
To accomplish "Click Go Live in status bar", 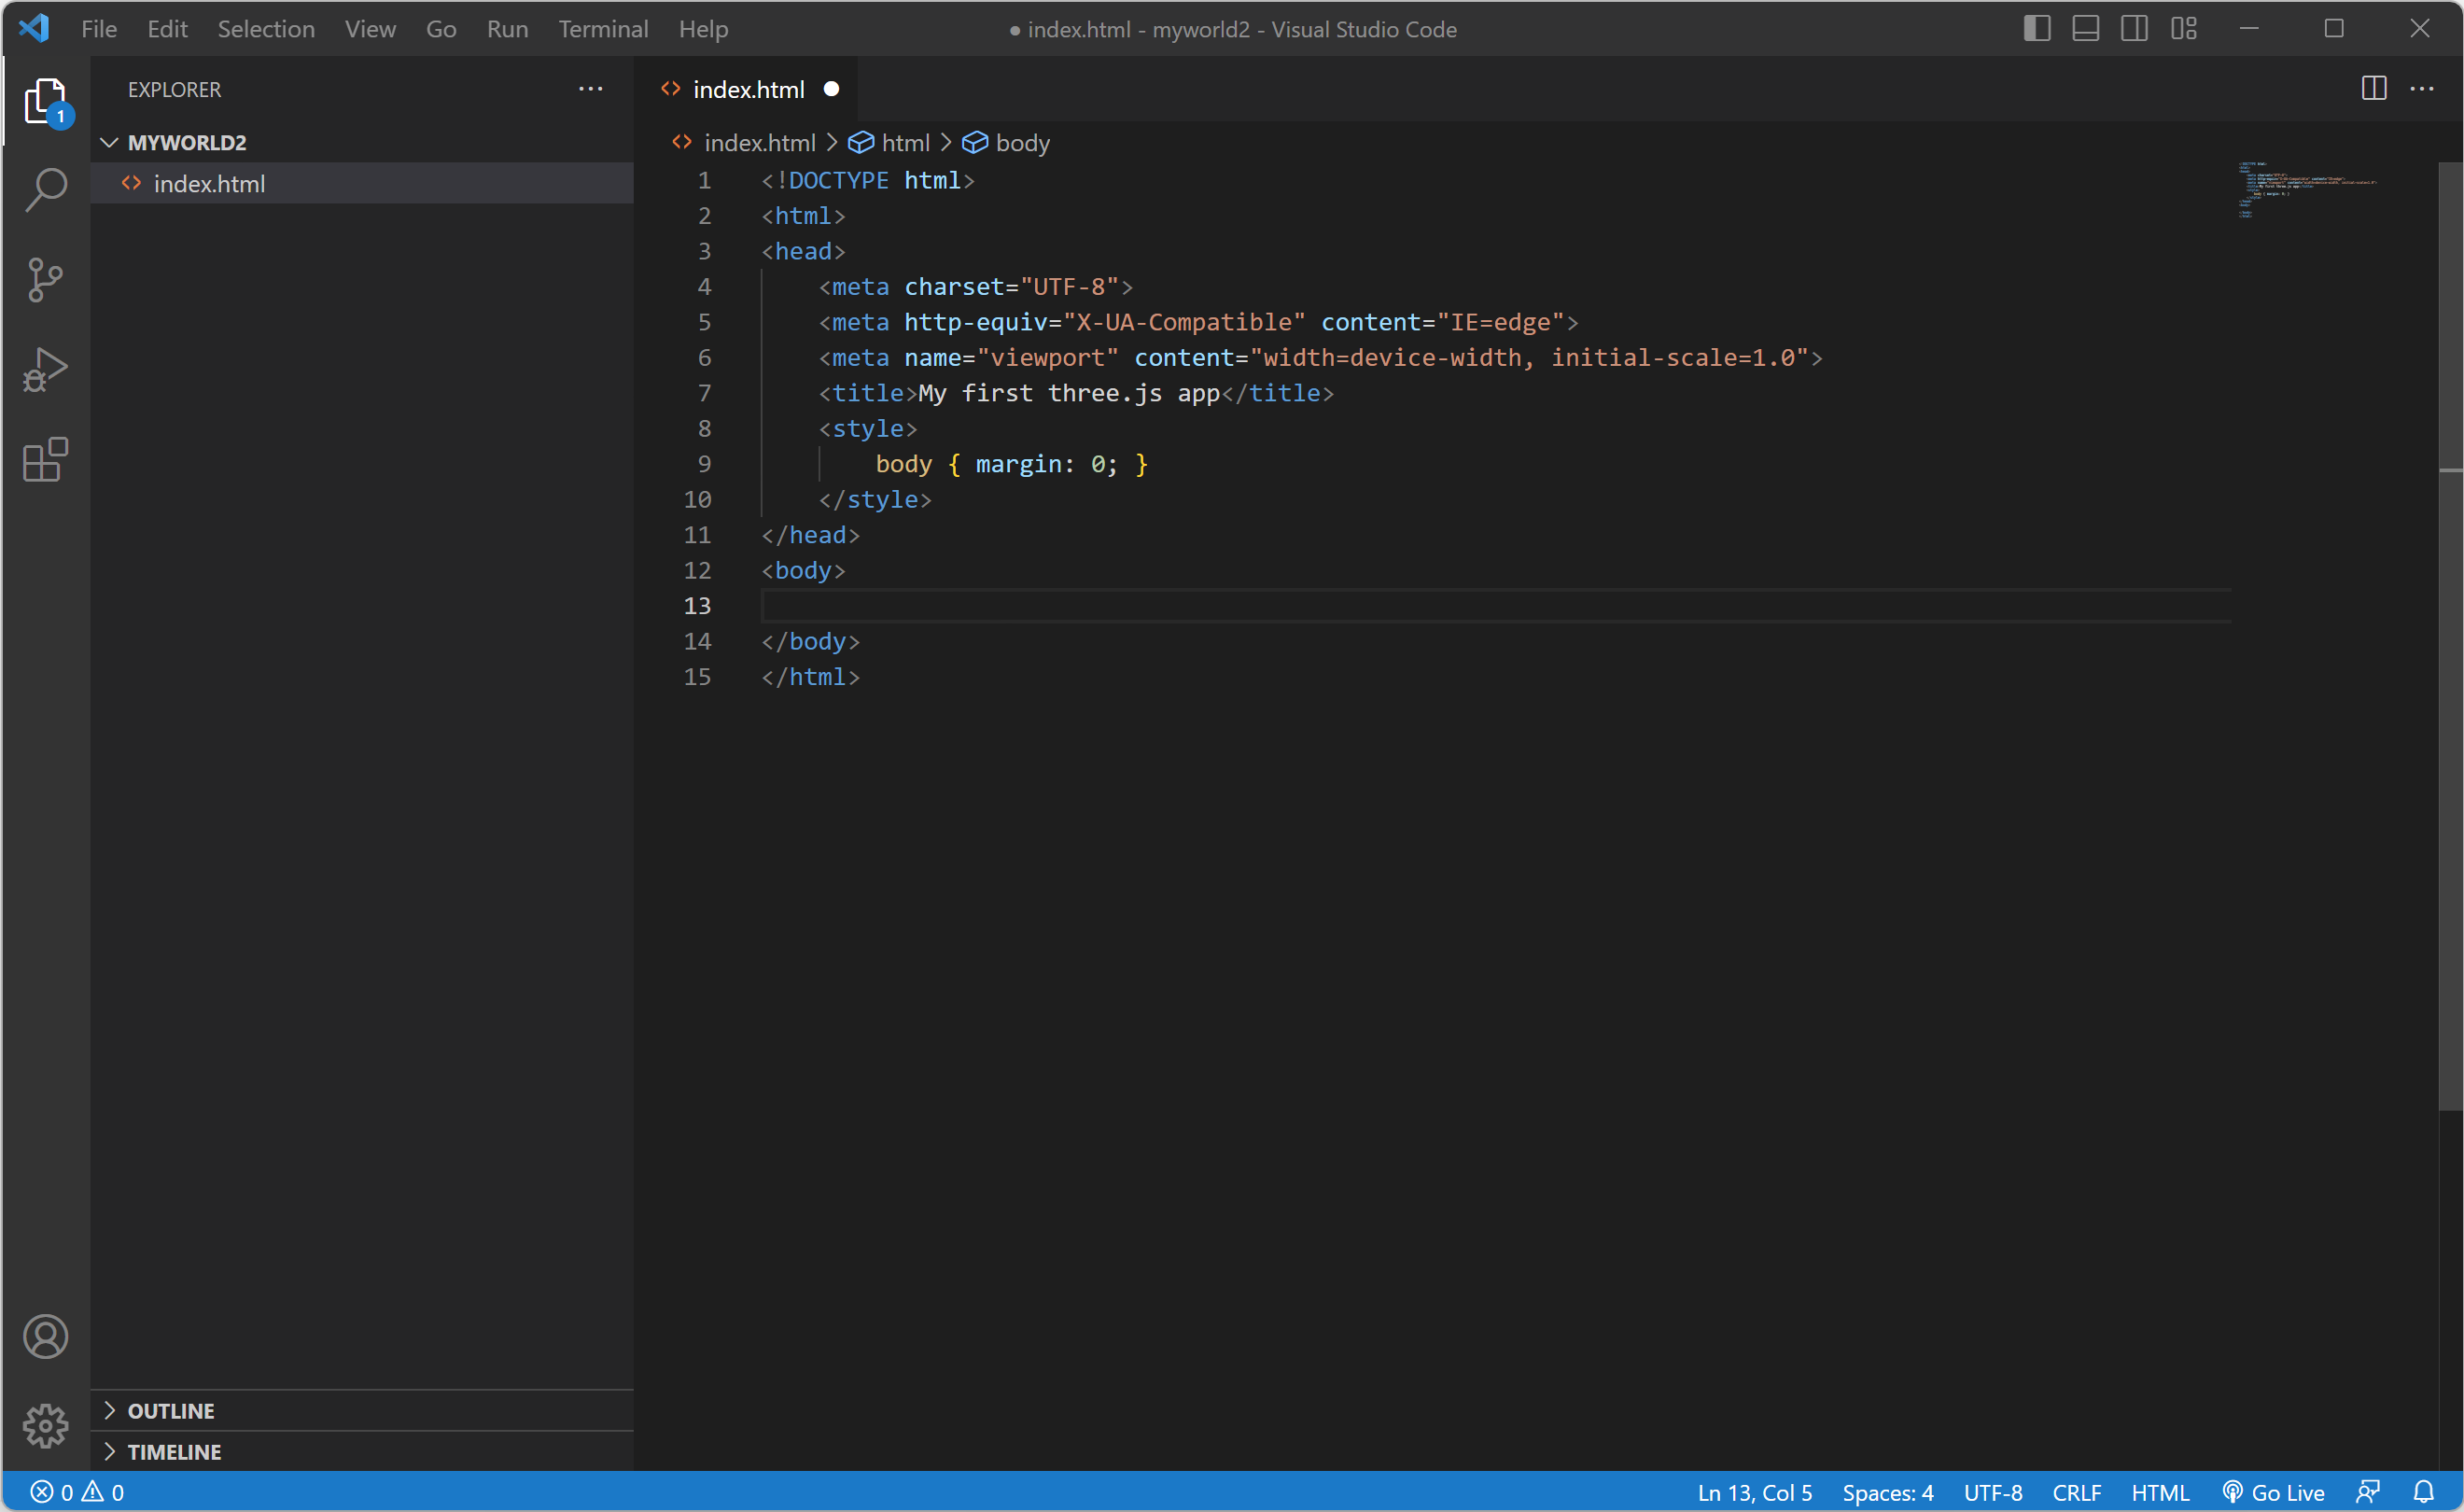I will coord(2273,1492).
